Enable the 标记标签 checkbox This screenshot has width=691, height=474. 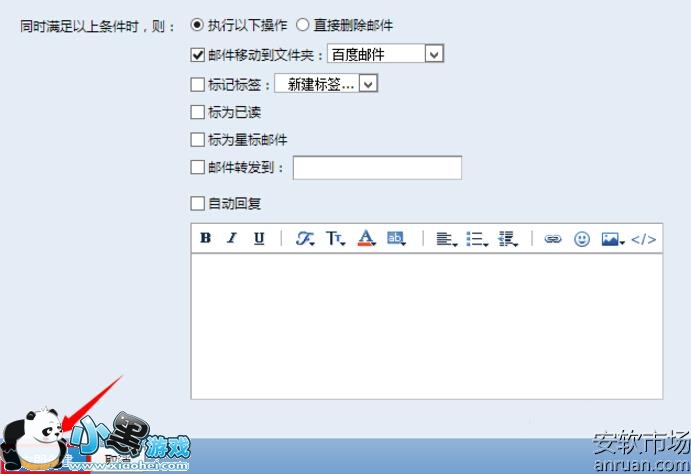(197, 84)
